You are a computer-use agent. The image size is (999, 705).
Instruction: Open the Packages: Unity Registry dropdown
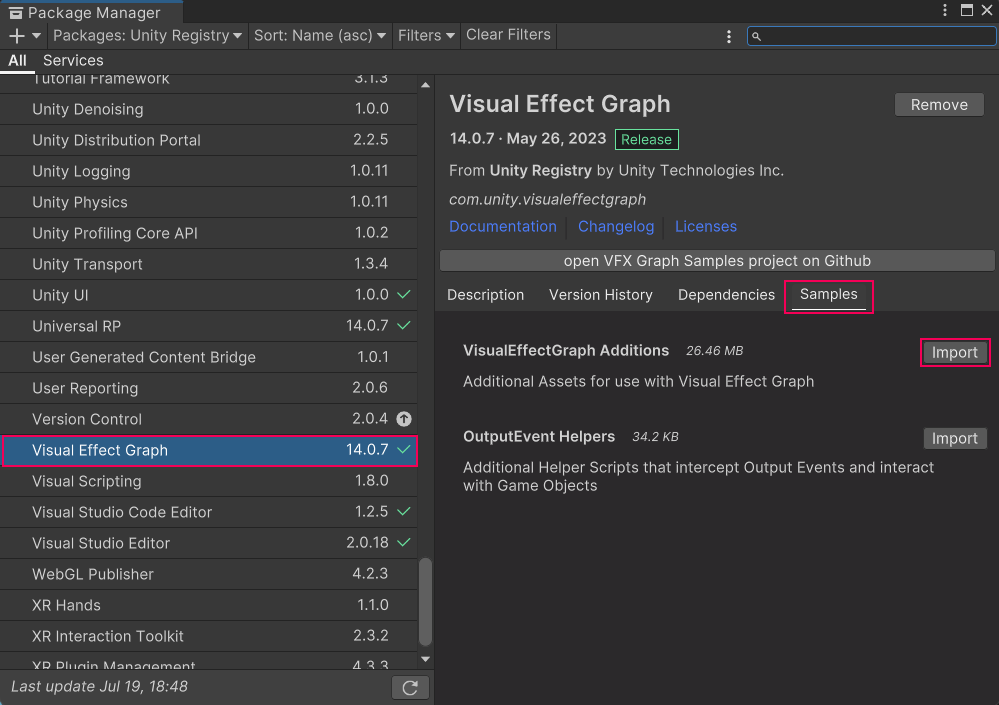click(147, 35)
